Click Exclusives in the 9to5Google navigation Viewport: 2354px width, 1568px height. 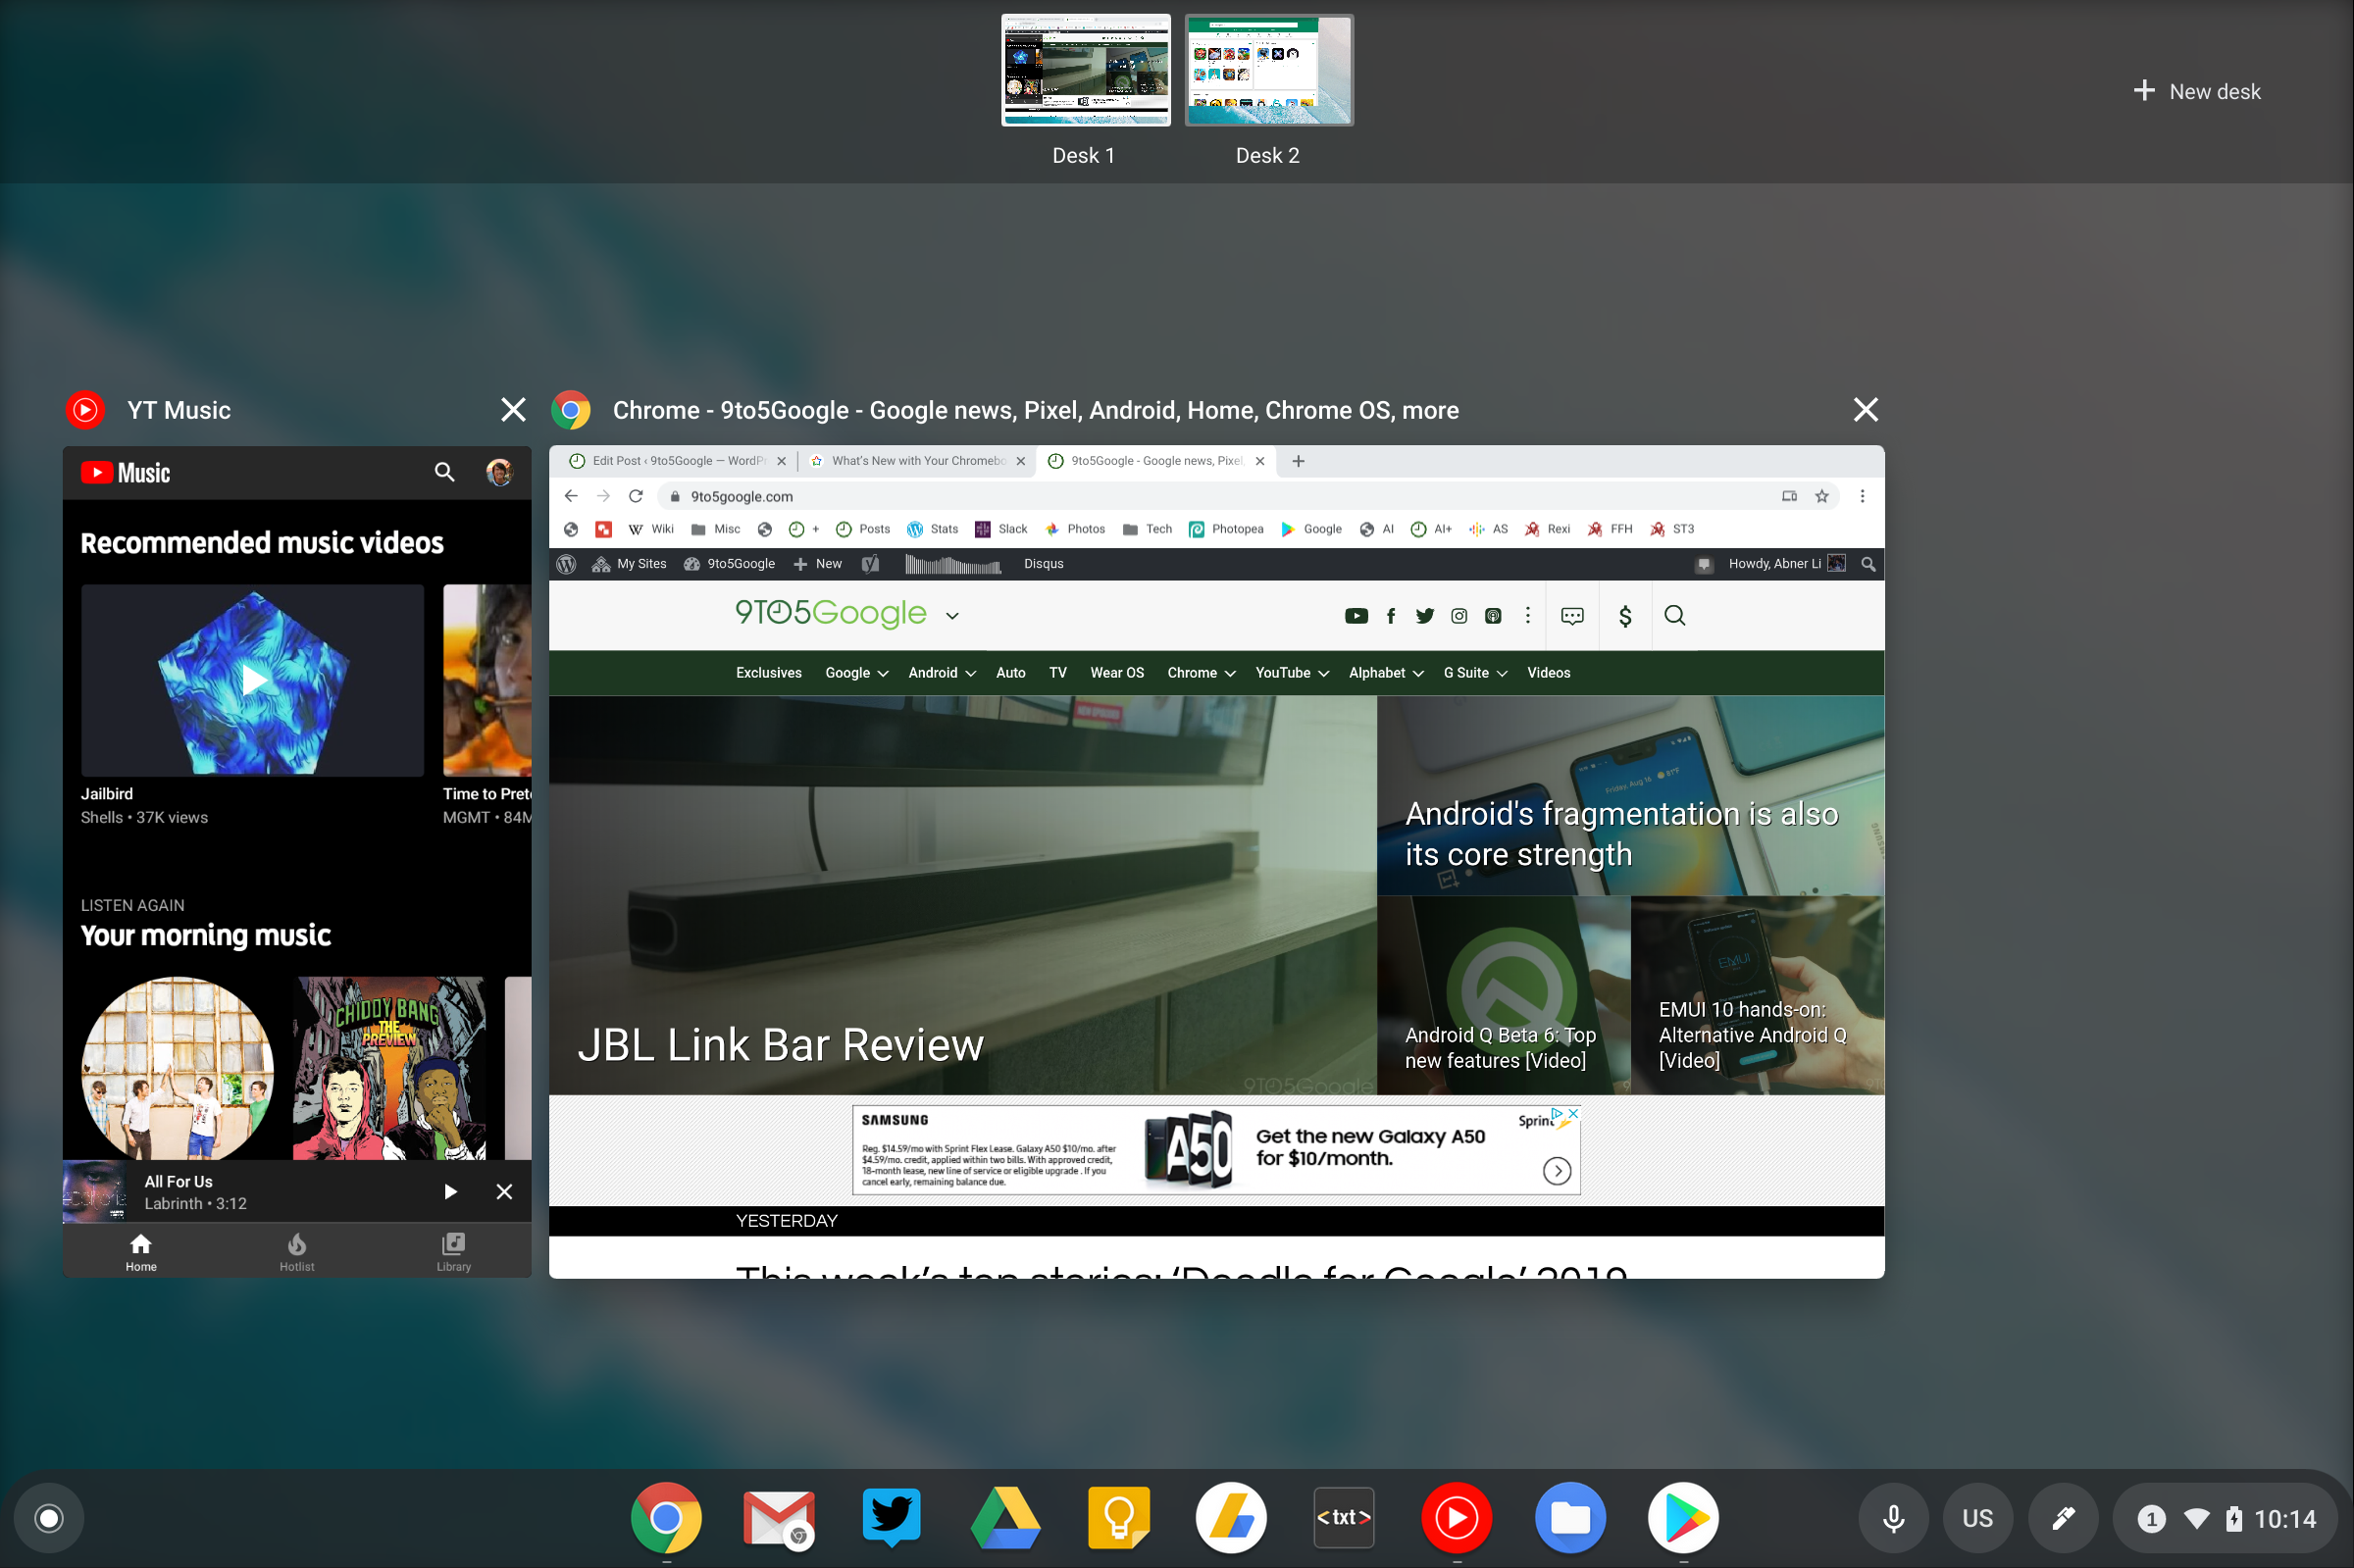click(x=768, y=672)
